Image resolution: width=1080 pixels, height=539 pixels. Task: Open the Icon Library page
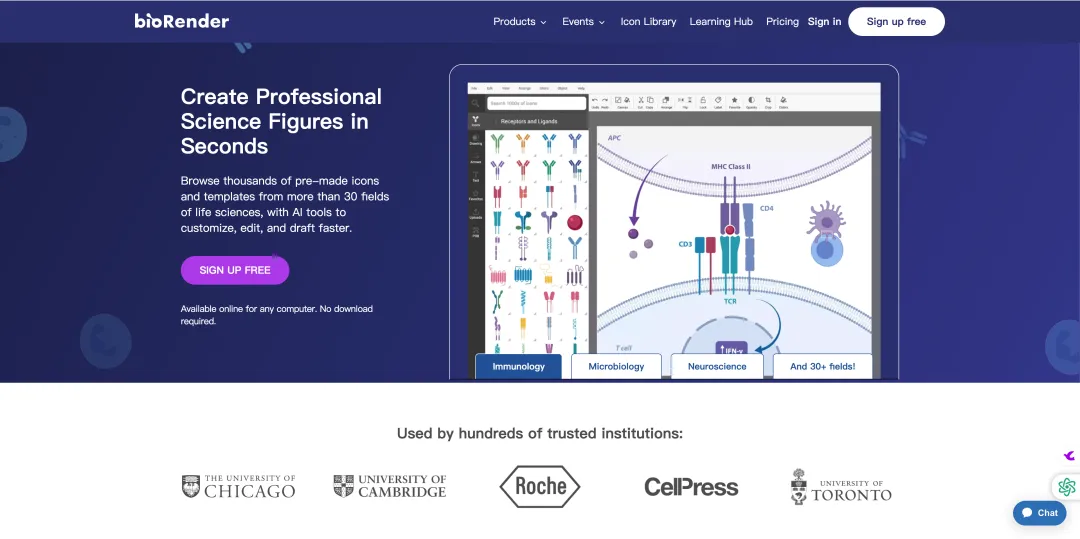(x=648, y=21)
